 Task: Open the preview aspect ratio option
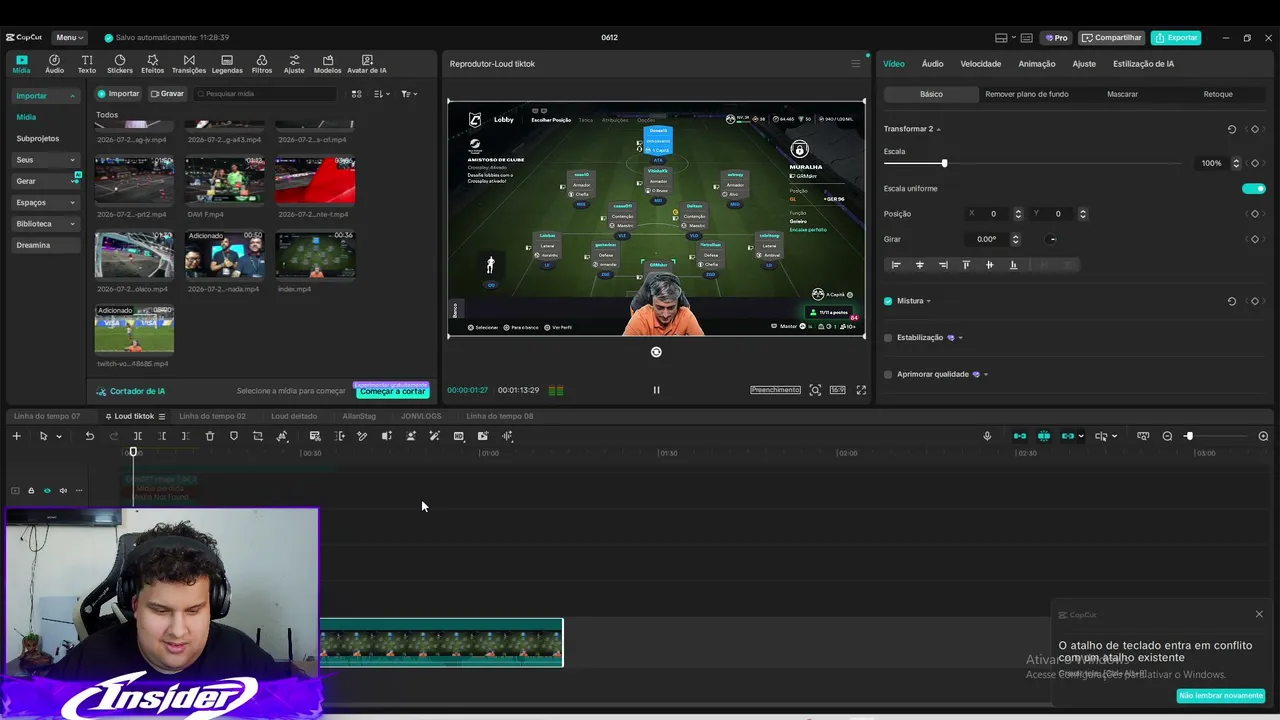(837, 390)
